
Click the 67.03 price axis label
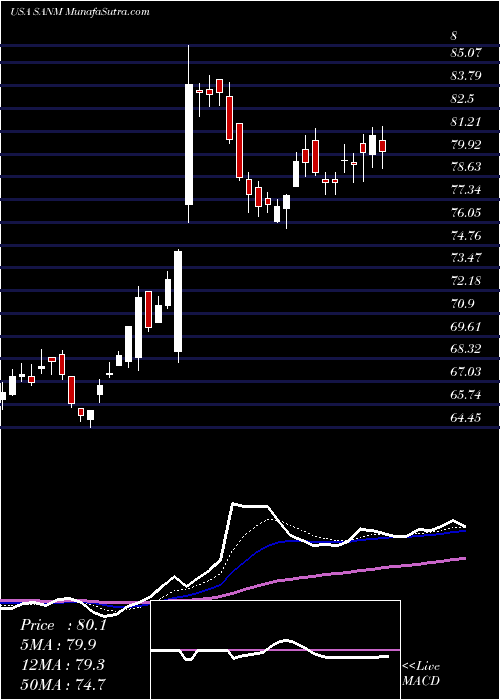coord(467,372)
